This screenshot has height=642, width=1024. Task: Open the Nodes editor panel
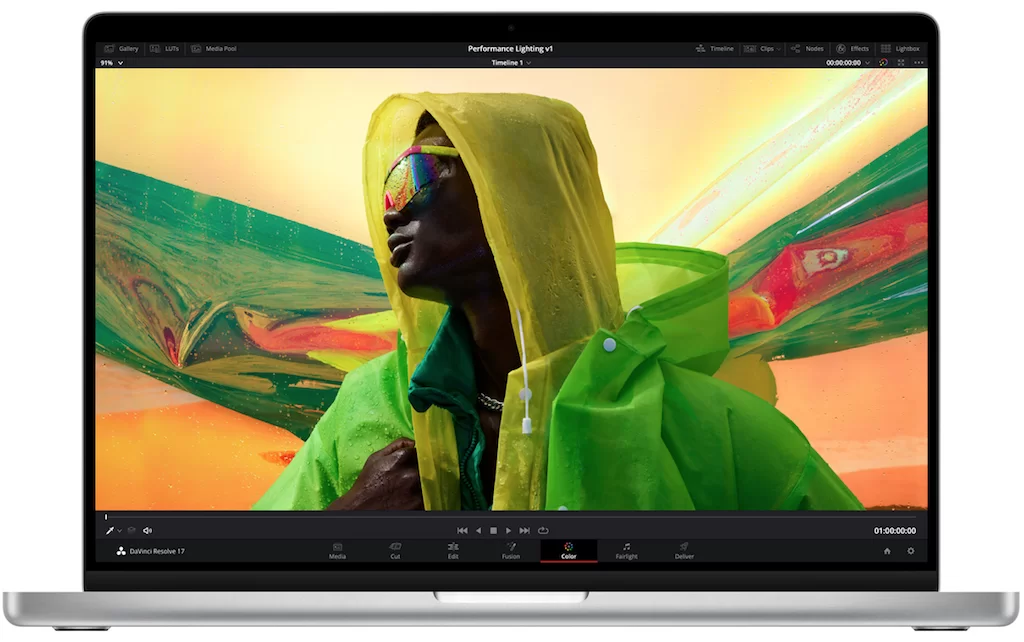pyautogui.click(x=808, y=48)
